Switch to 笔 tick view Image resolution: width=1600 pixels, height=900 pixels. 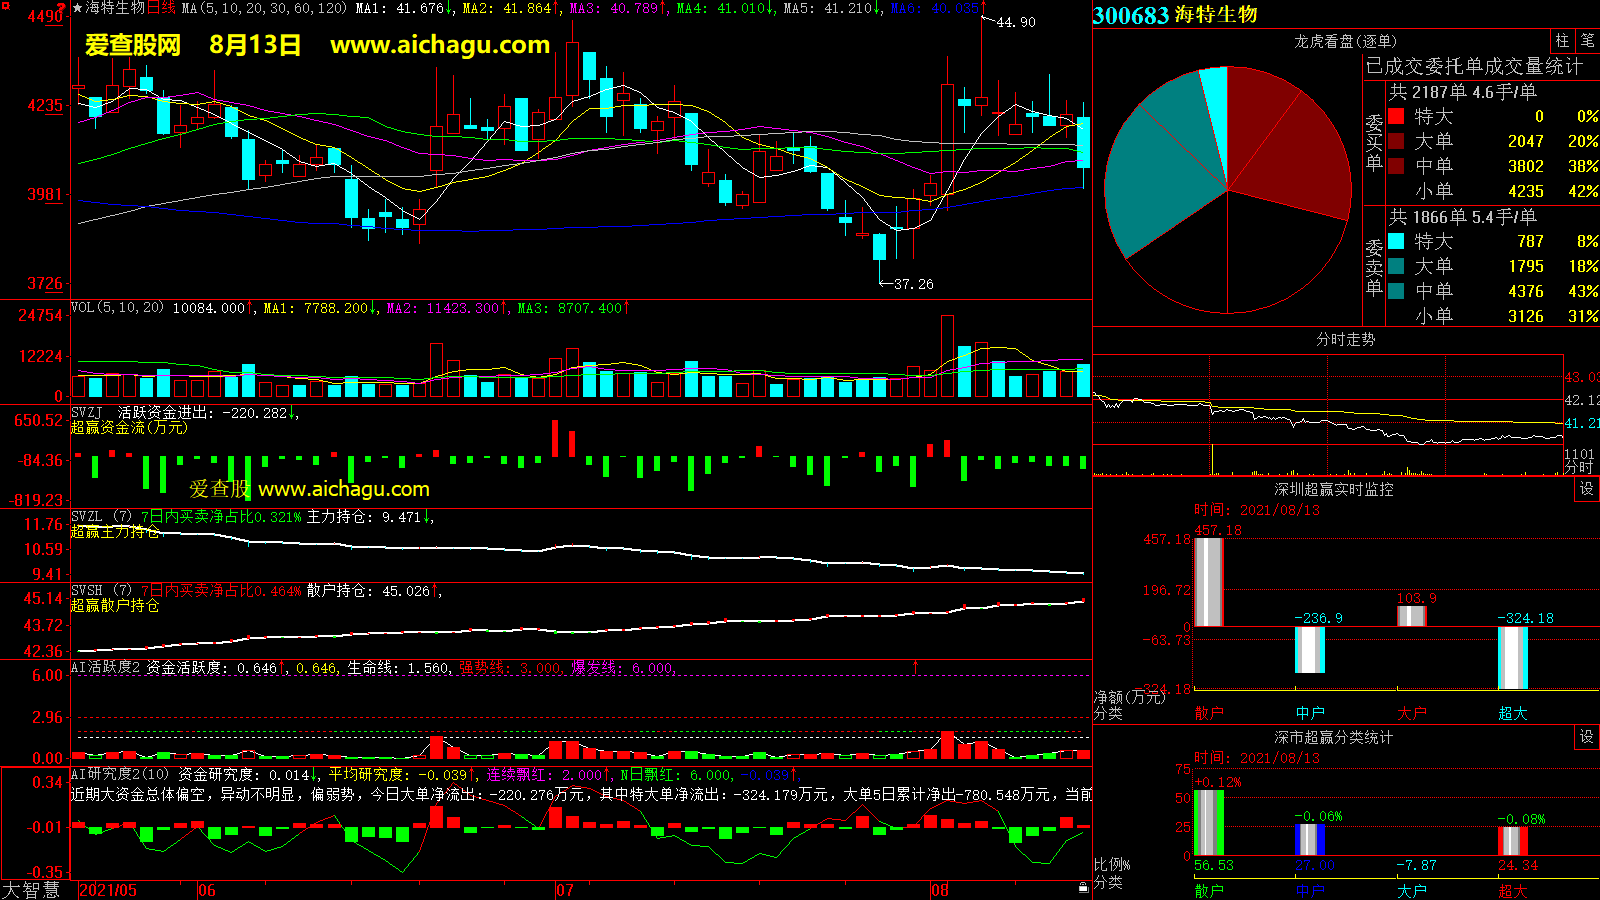coord(1587,40)
